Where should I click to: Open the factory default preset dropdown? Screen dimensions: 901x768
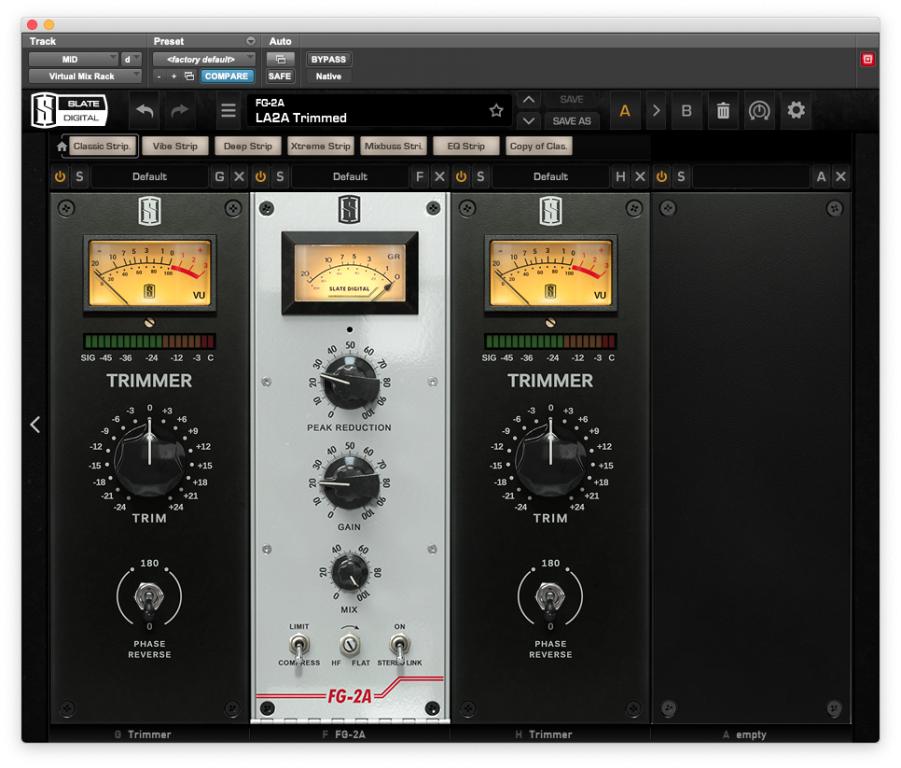pyautogui.click(x=204, y=59)
